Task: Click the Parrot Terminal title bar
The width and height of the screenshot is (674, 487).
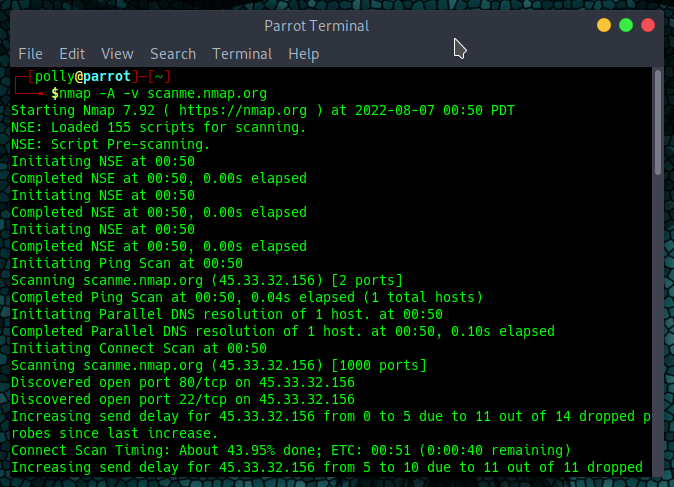Action: coord(316,26)
